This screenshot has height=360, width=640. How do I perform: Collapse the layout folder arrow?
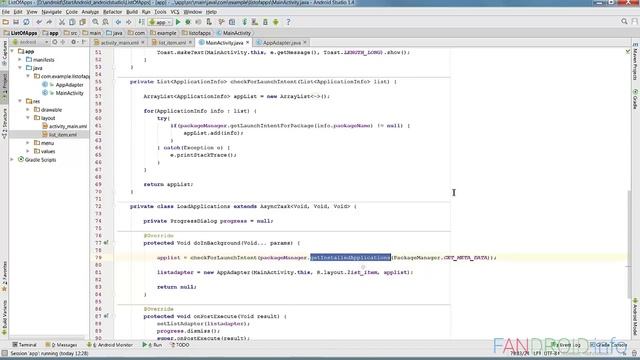point(28,118)
